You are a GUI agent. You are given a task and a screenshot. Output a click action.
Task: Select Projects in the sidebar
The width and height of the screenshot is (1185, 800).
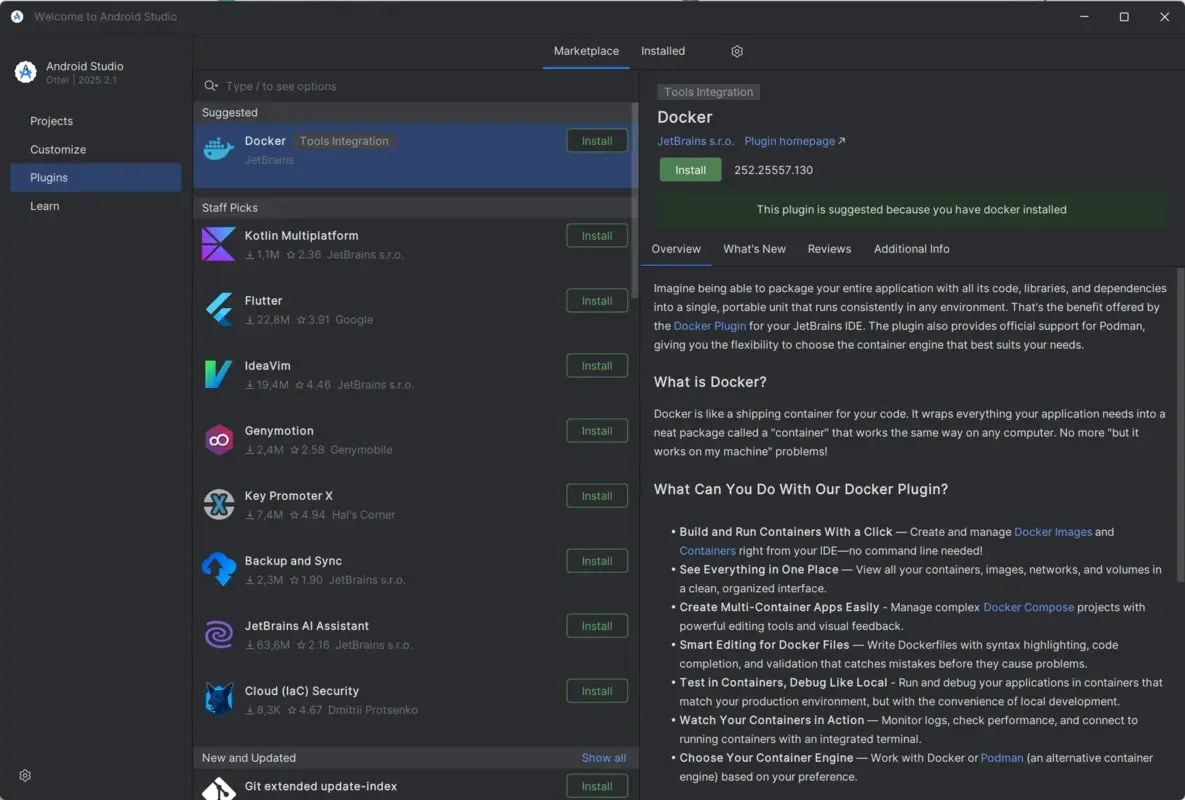click(51, 120)
